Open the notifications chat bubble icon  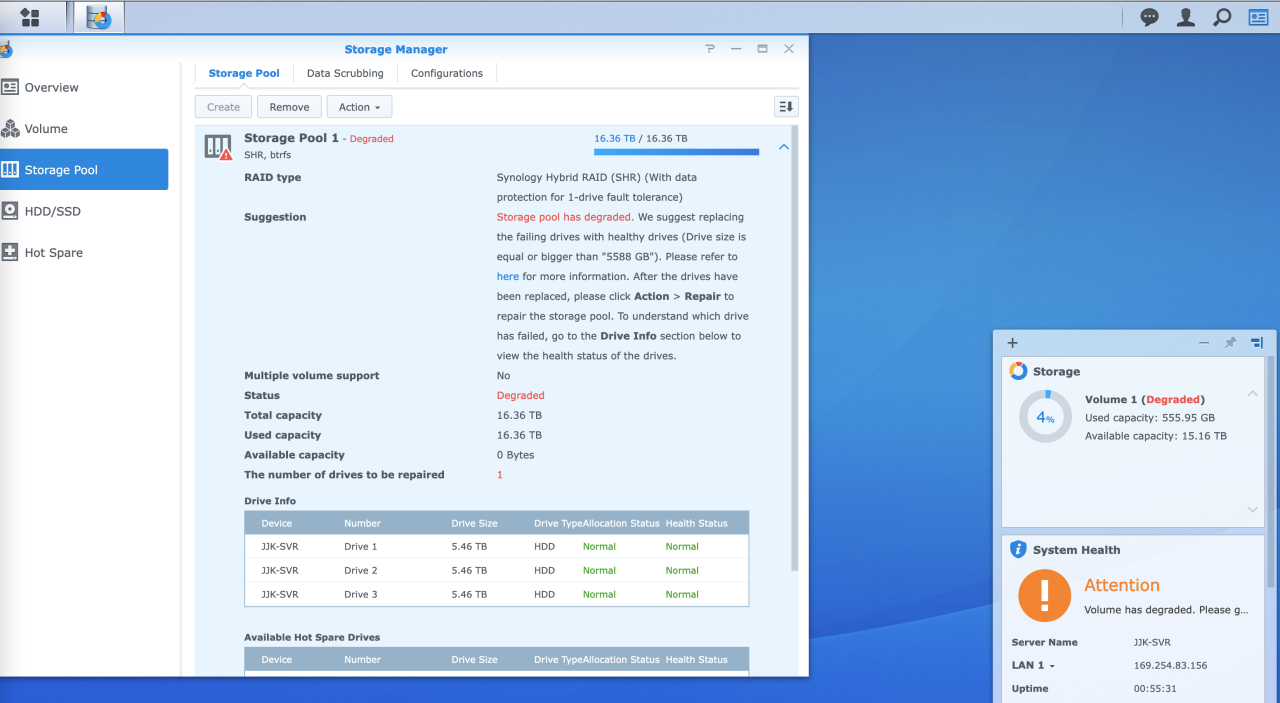point(1150,17)
